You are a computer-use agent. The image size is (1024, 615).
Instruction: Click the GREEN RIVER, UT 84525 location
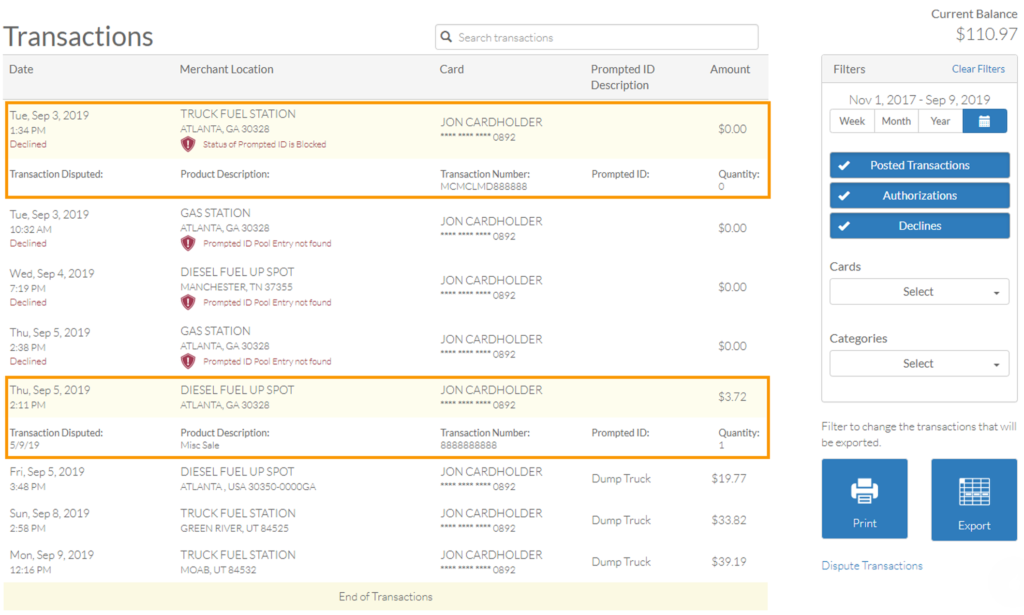click(234, 528)
